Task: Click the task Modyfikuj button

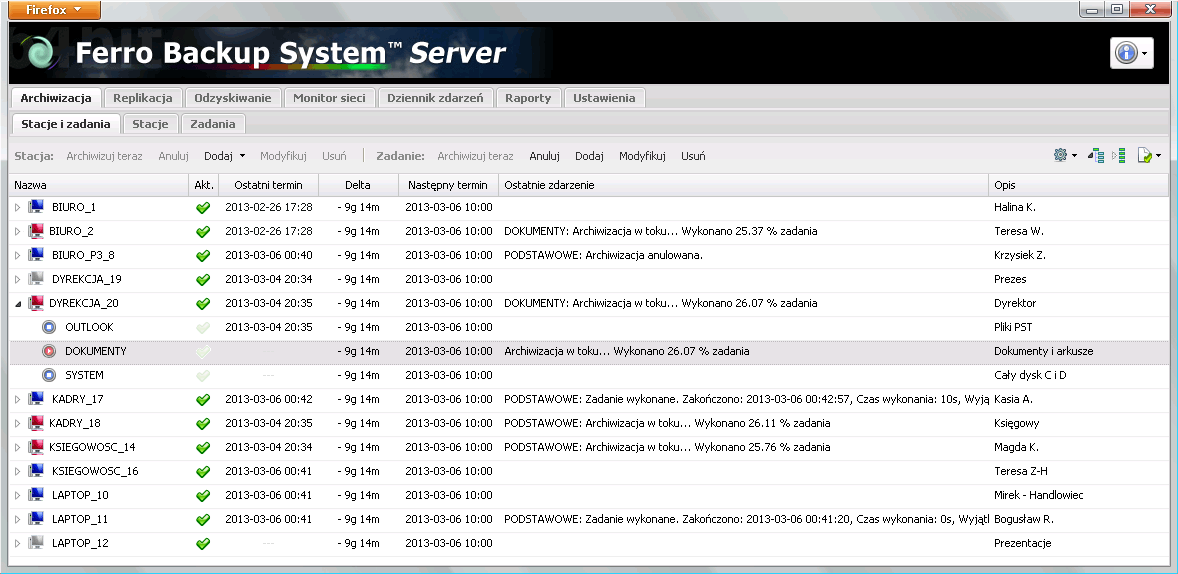Action: (642, 156)
